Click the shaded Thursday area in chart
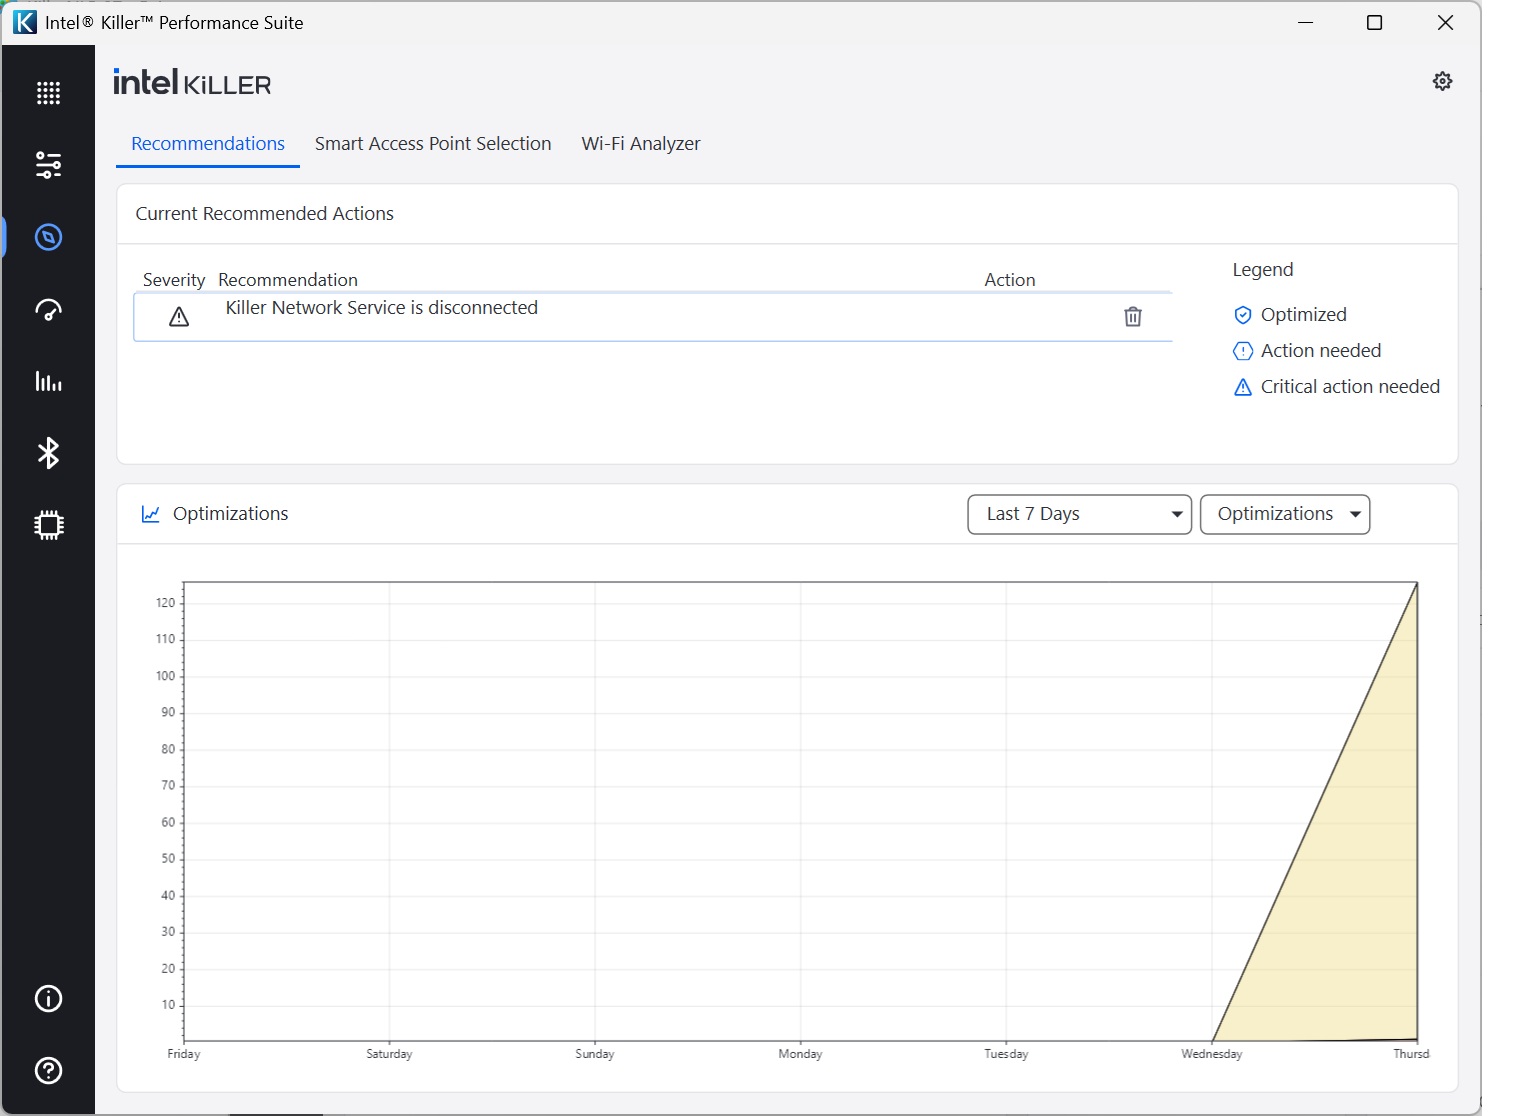Screen dimensions: 1536x1116 [x=1370, y=900]
